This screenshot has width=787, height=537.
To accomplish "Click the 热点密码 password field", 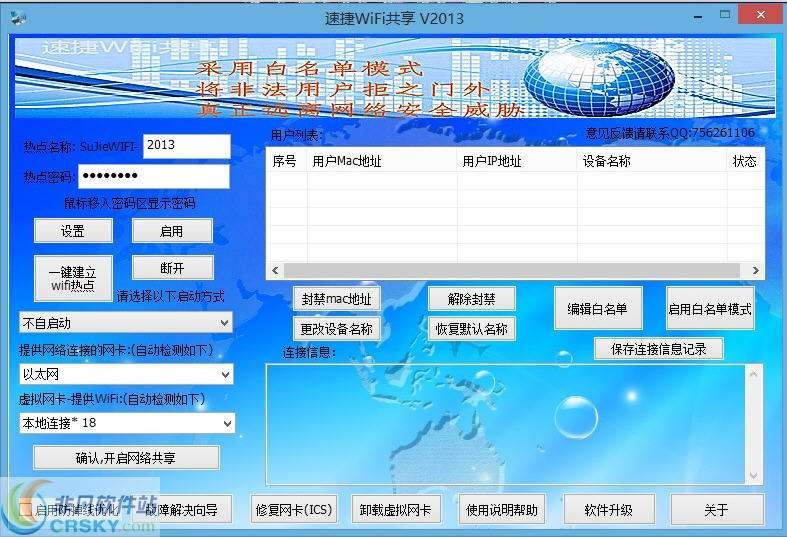I will (x=154, y=176).
